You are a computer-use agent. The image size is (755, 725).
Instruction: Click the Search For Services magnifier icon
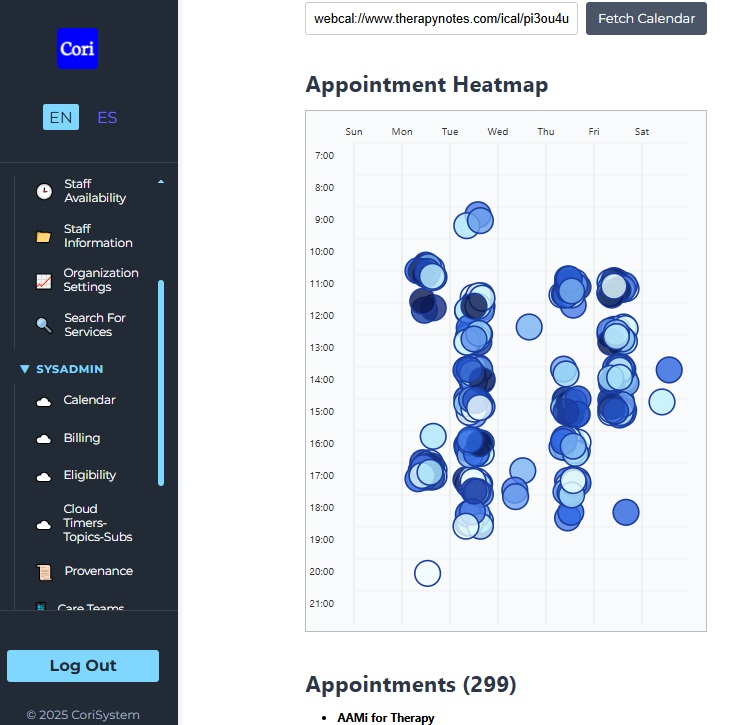(x=44, y=325)
